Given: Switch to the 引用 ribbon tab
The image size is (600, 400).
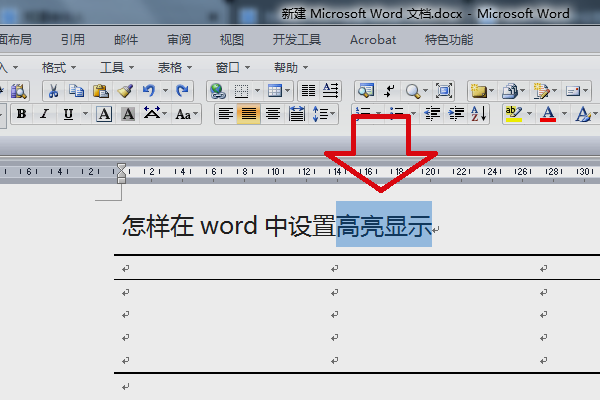Looking at the screenshot, I should (73, 39).
